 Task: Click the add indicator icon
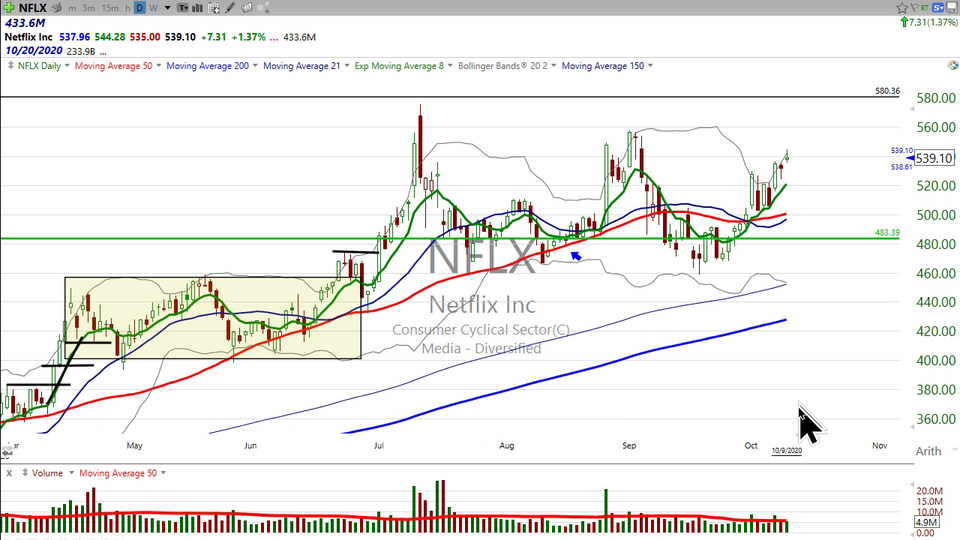tap(214, 8)
